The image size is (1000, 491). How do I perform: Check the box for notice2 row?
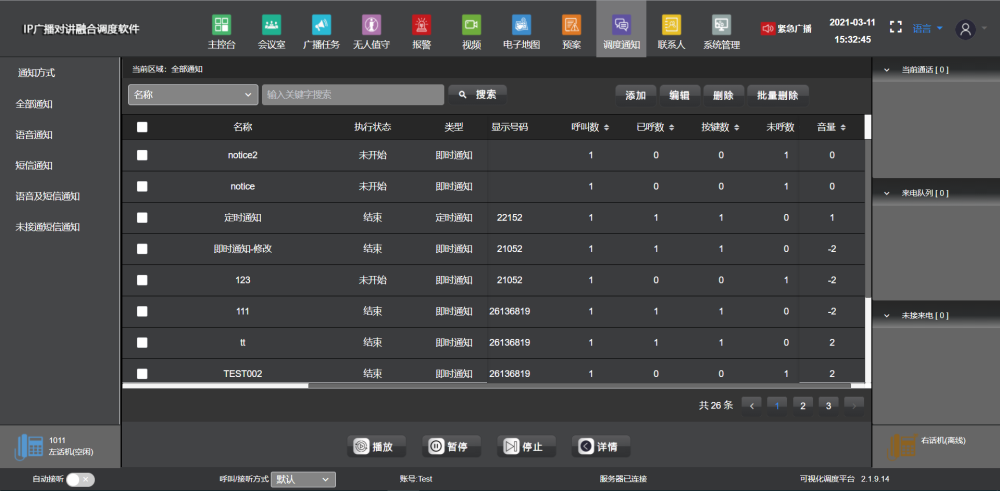coord(142,155)
